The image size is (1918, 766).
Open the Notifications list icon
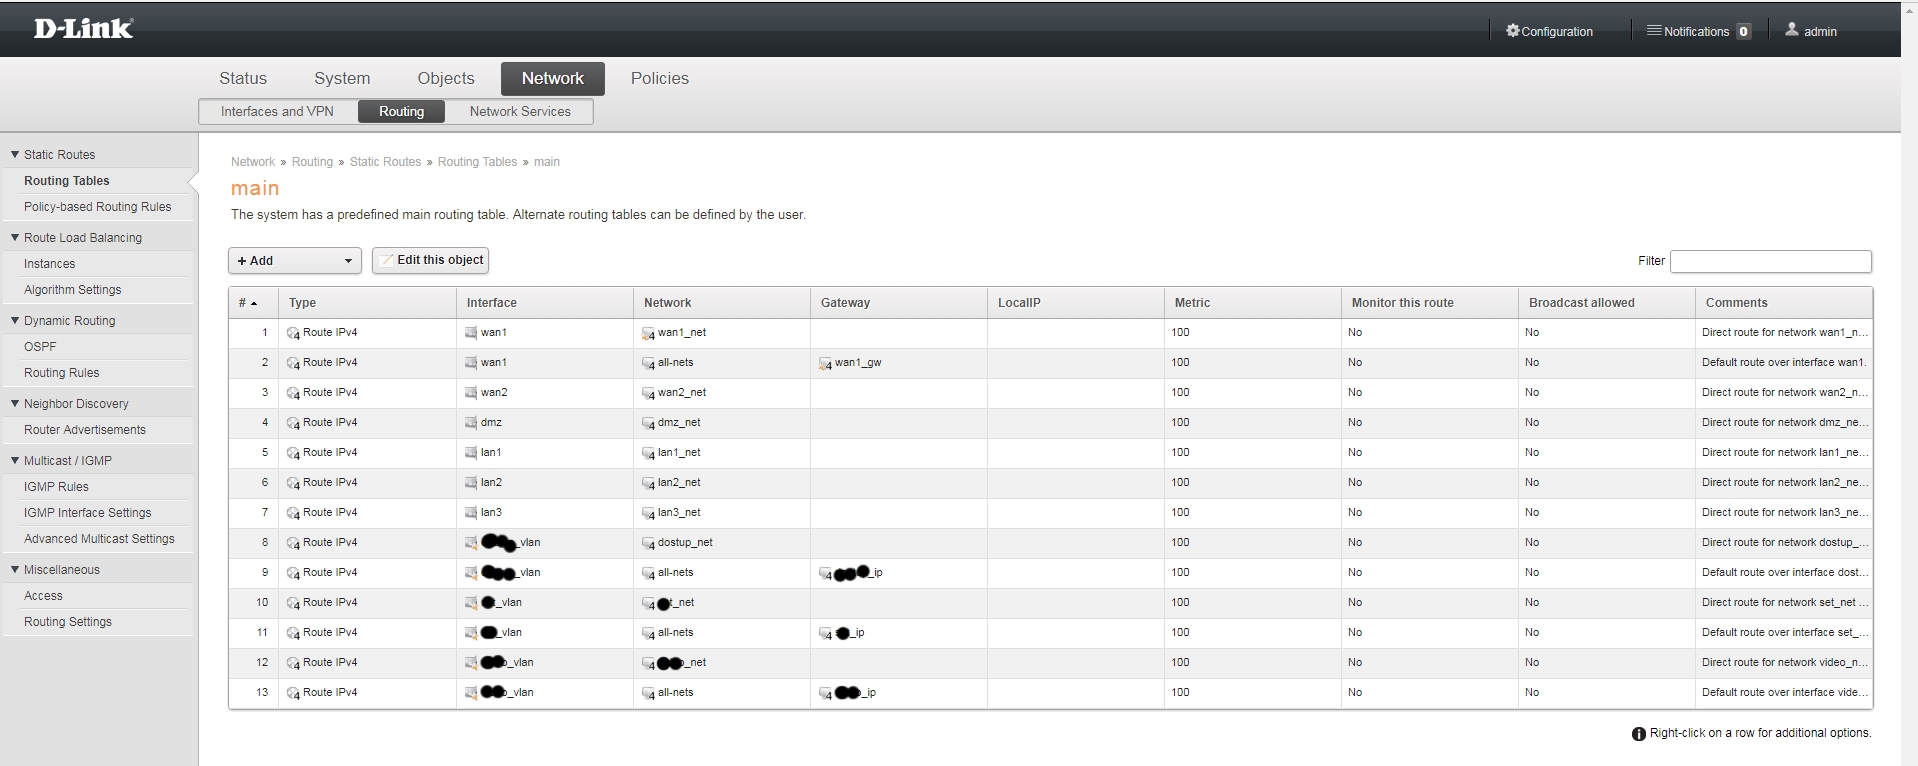tap(1654, 31)
